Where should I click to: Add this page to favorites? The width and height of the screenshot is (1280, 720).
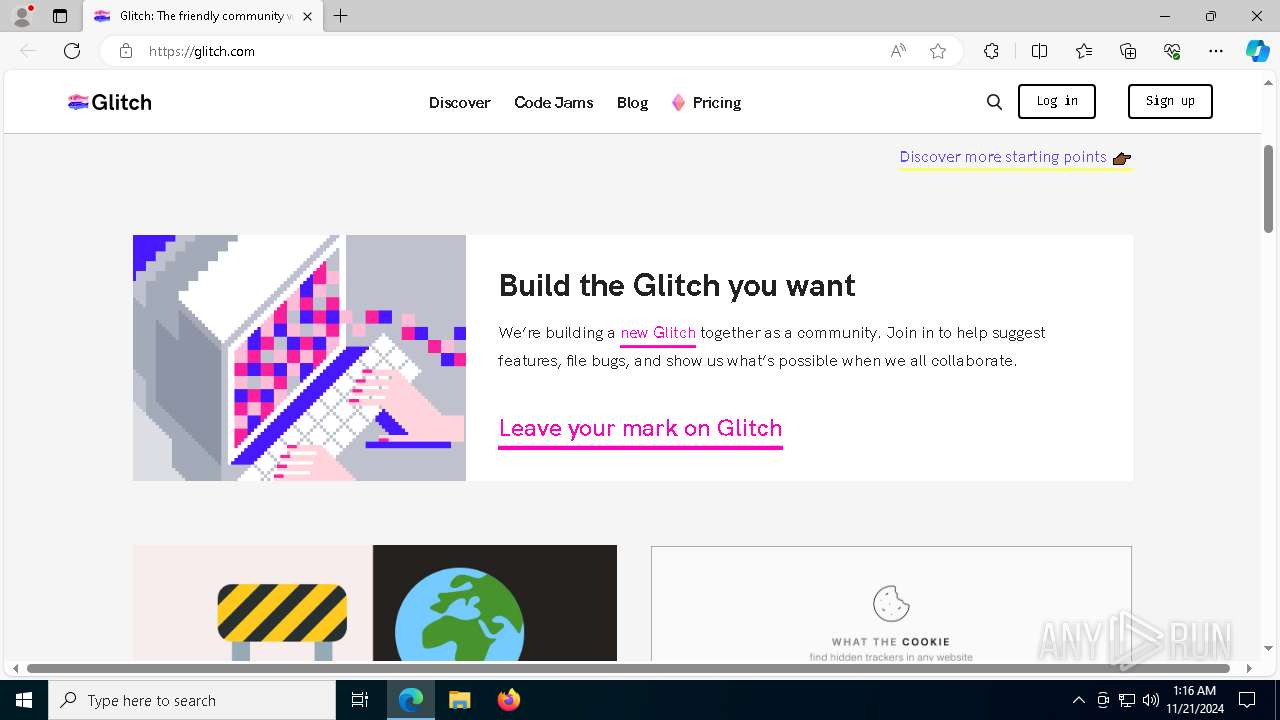point(938,51)
